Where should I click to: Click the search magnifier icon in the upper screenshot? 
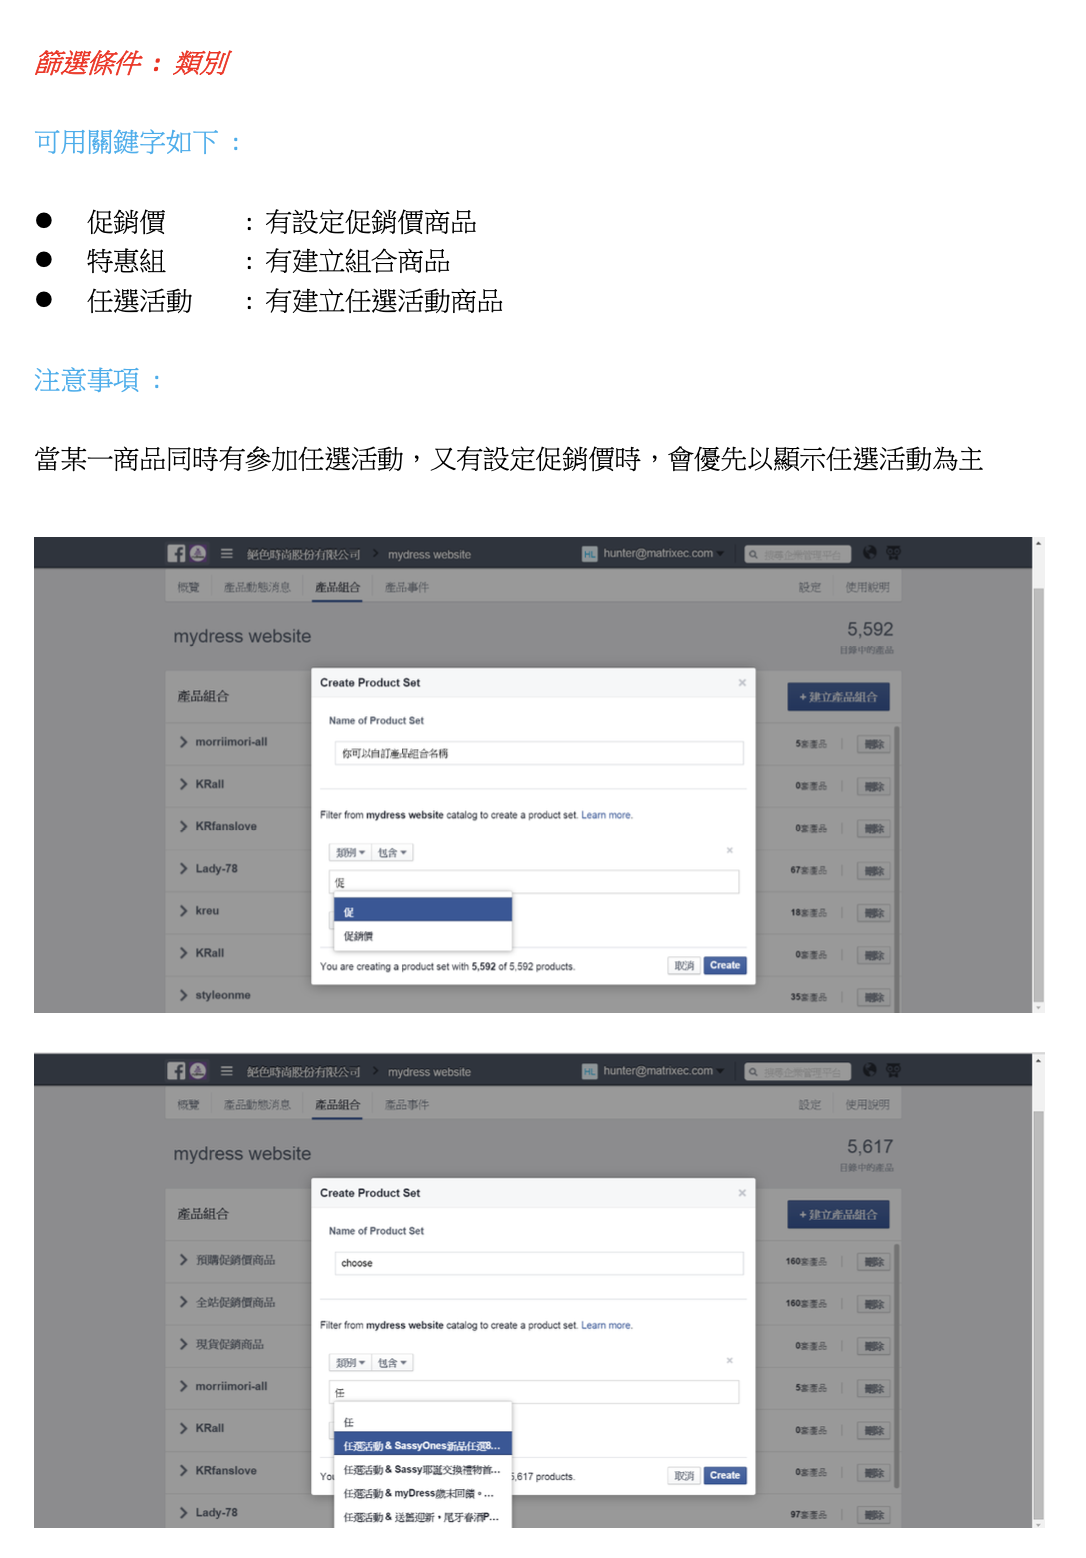753,554
